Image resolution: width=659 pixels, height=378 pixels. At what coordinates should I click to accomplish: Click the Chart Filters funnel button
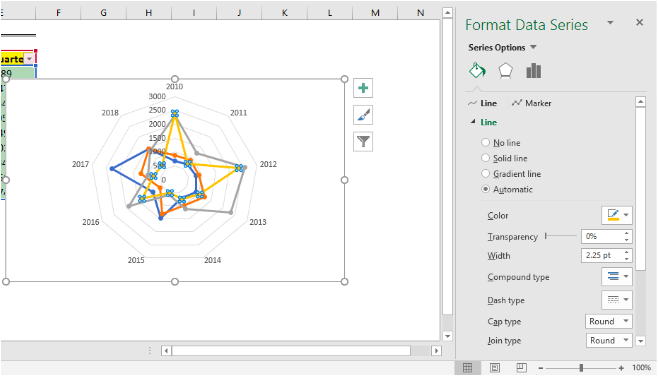tap(363, 142)
